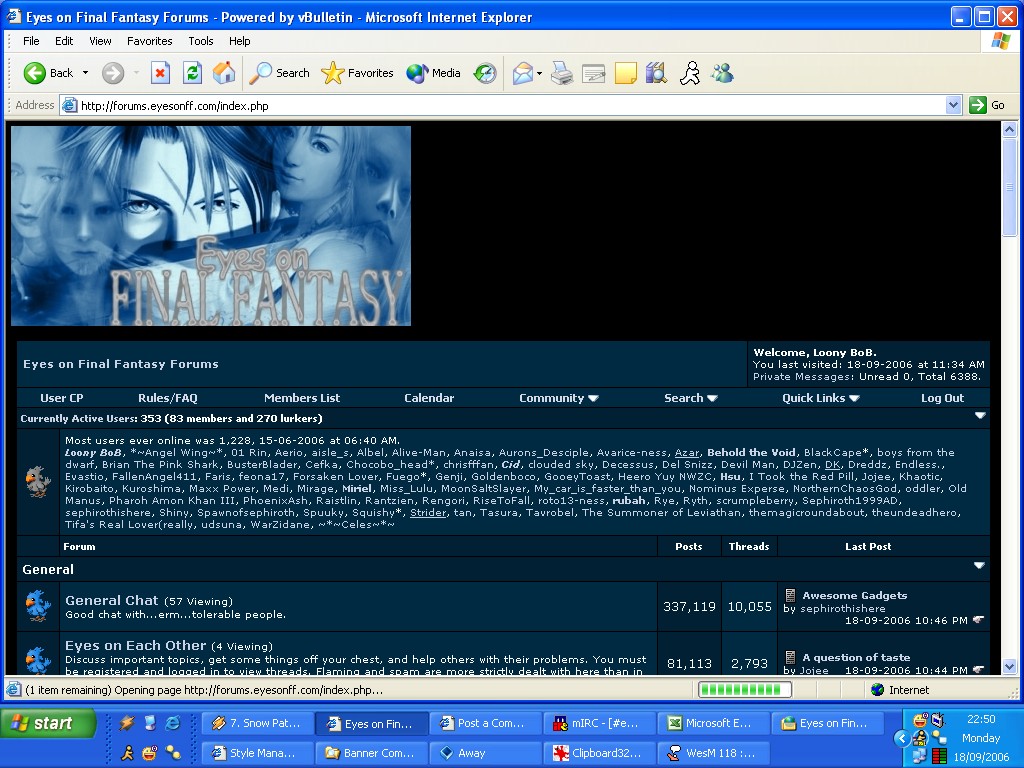Click the Back arrow toolbar button

pyautogui.click(x=48, y=73)
